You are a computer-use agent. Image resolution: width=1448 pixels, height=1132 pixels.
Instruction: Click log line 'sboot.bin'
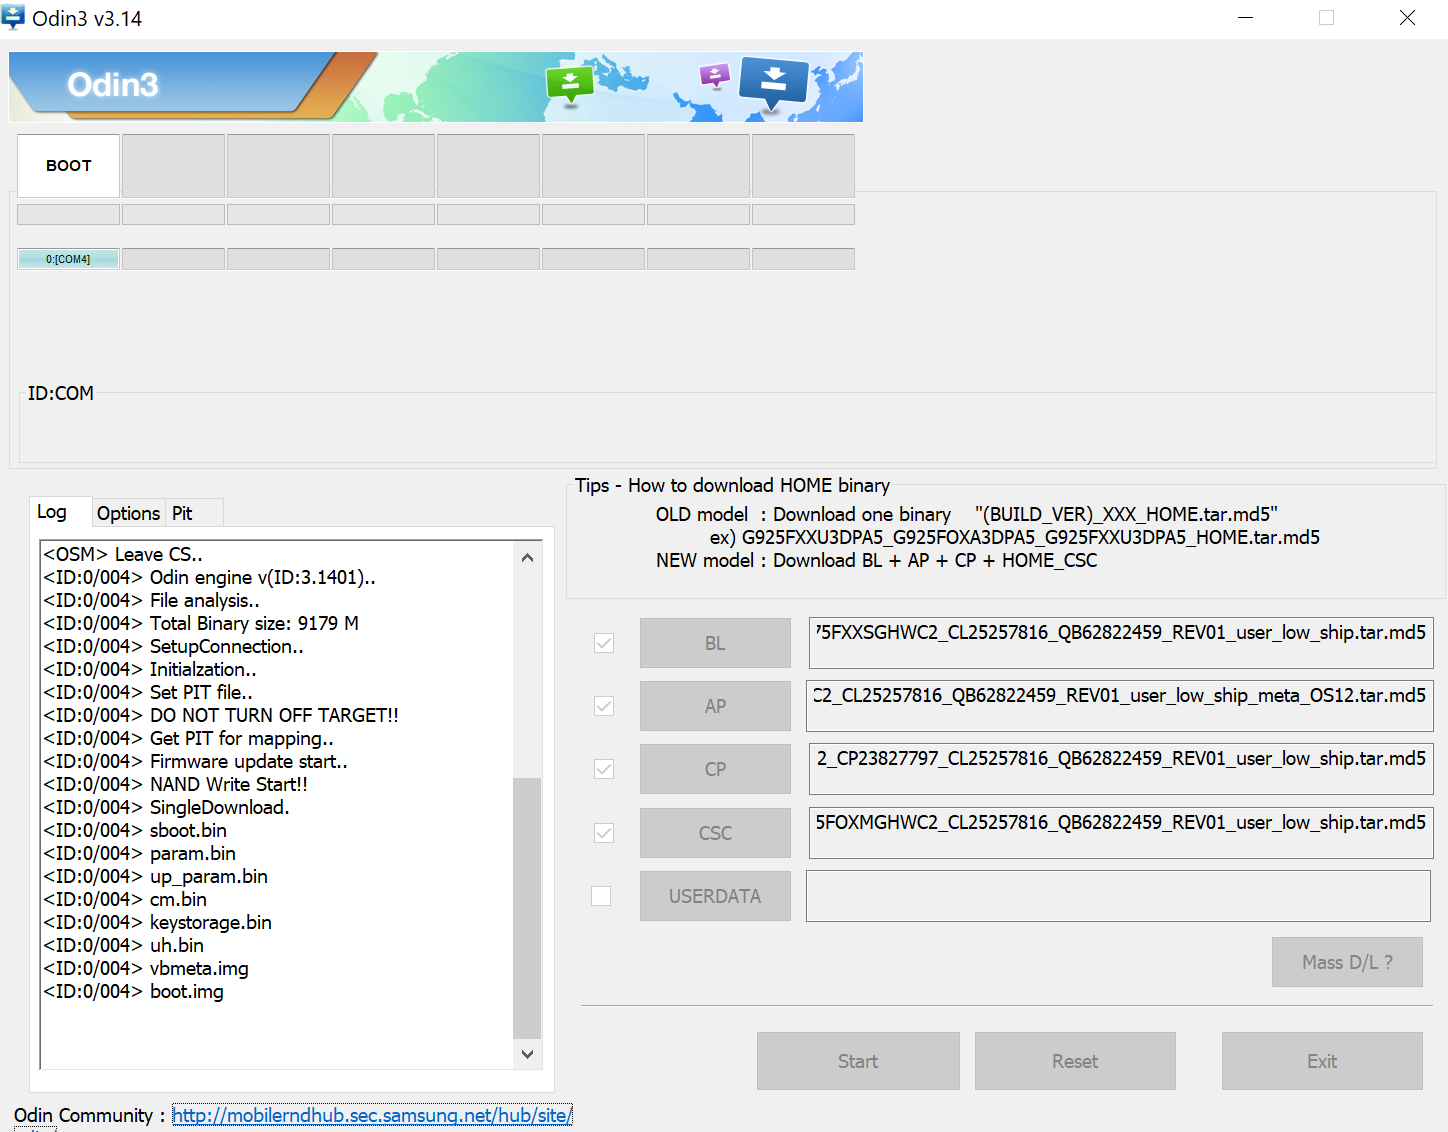coord(135,830)
